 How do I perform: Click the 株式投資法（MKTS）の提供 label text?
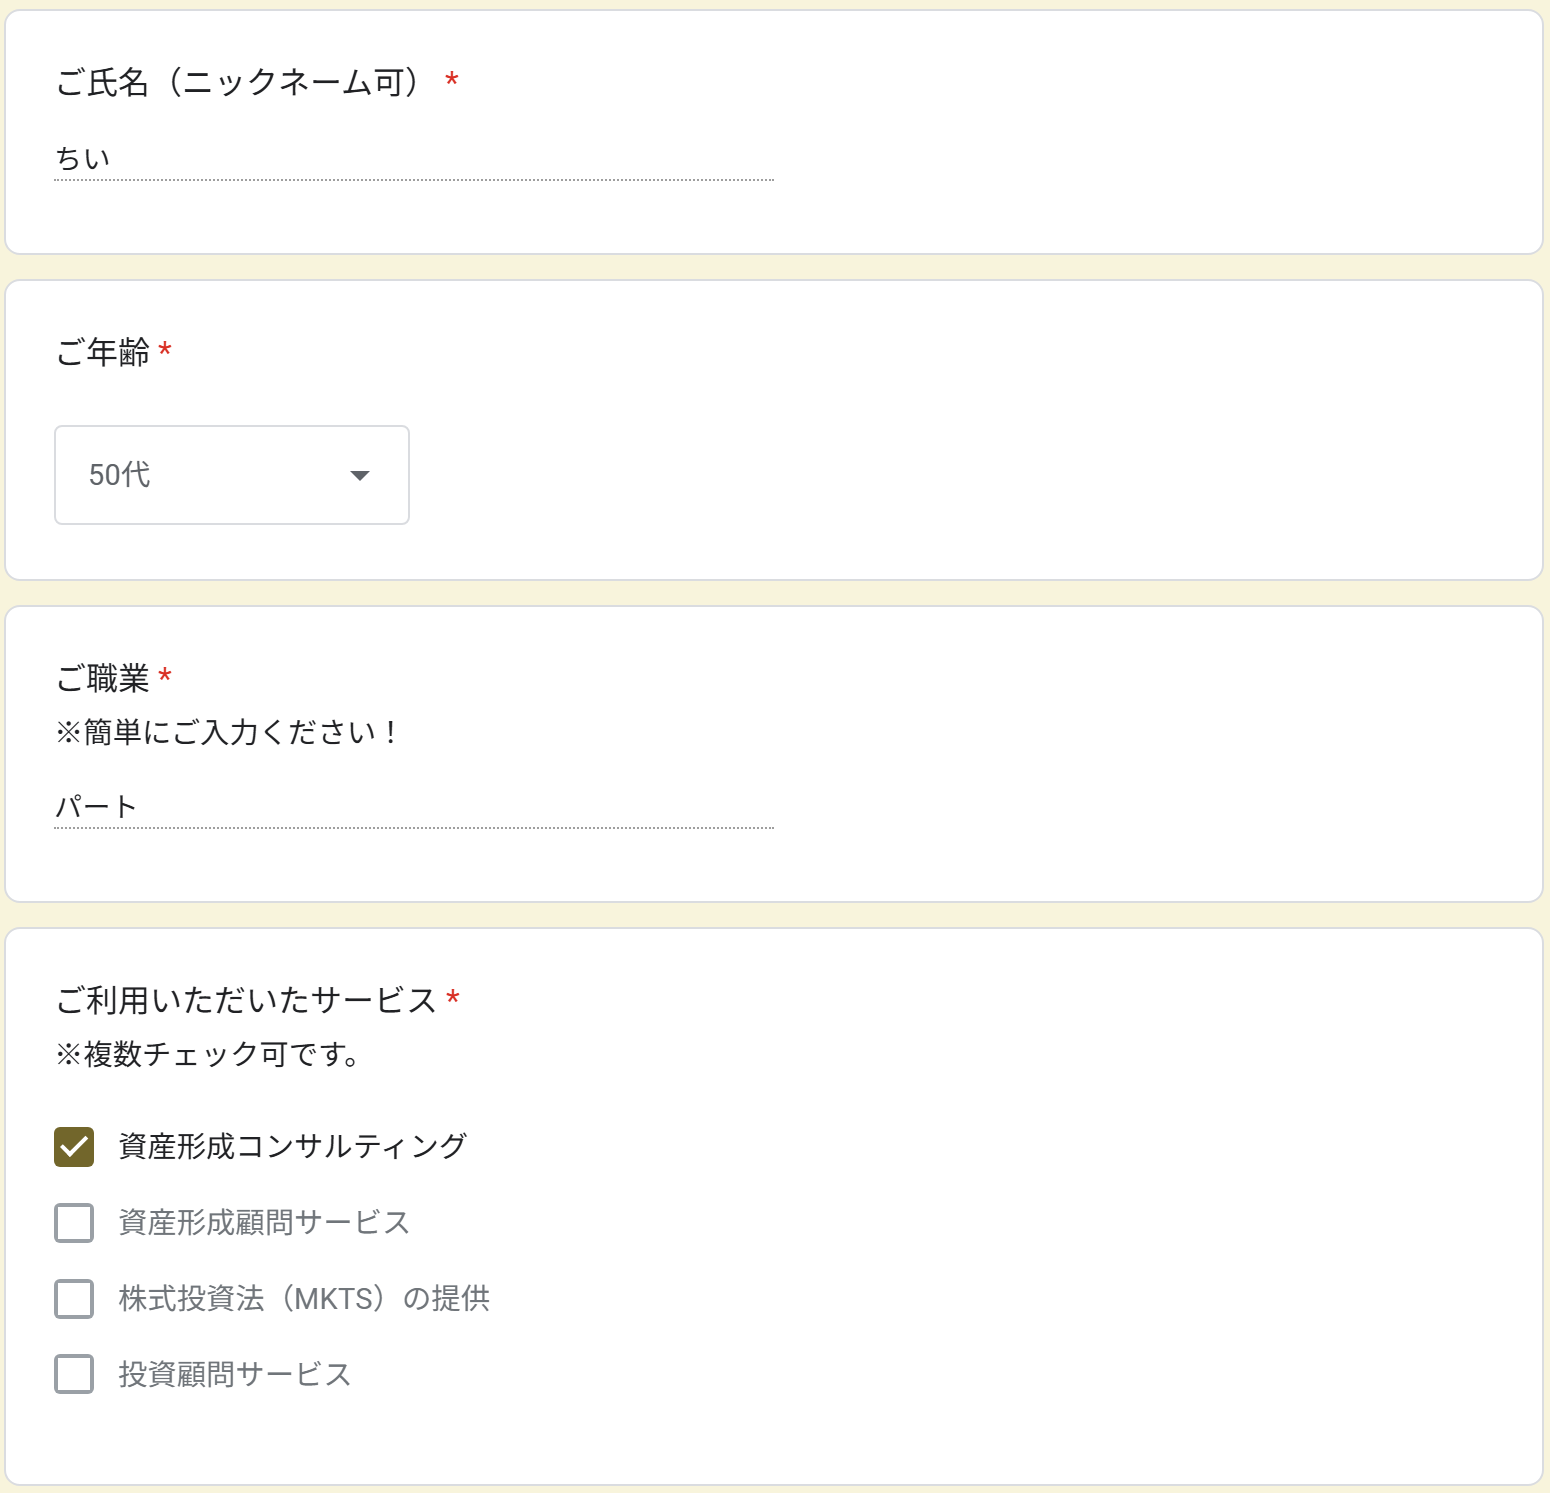(x=304, y=1299)
